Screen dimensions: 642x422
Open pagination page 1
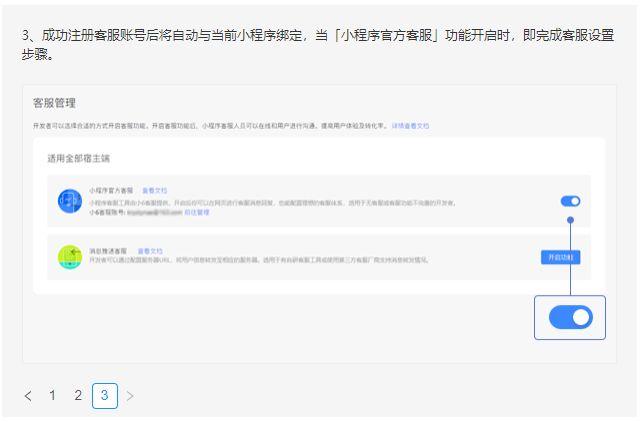[52, 395]
